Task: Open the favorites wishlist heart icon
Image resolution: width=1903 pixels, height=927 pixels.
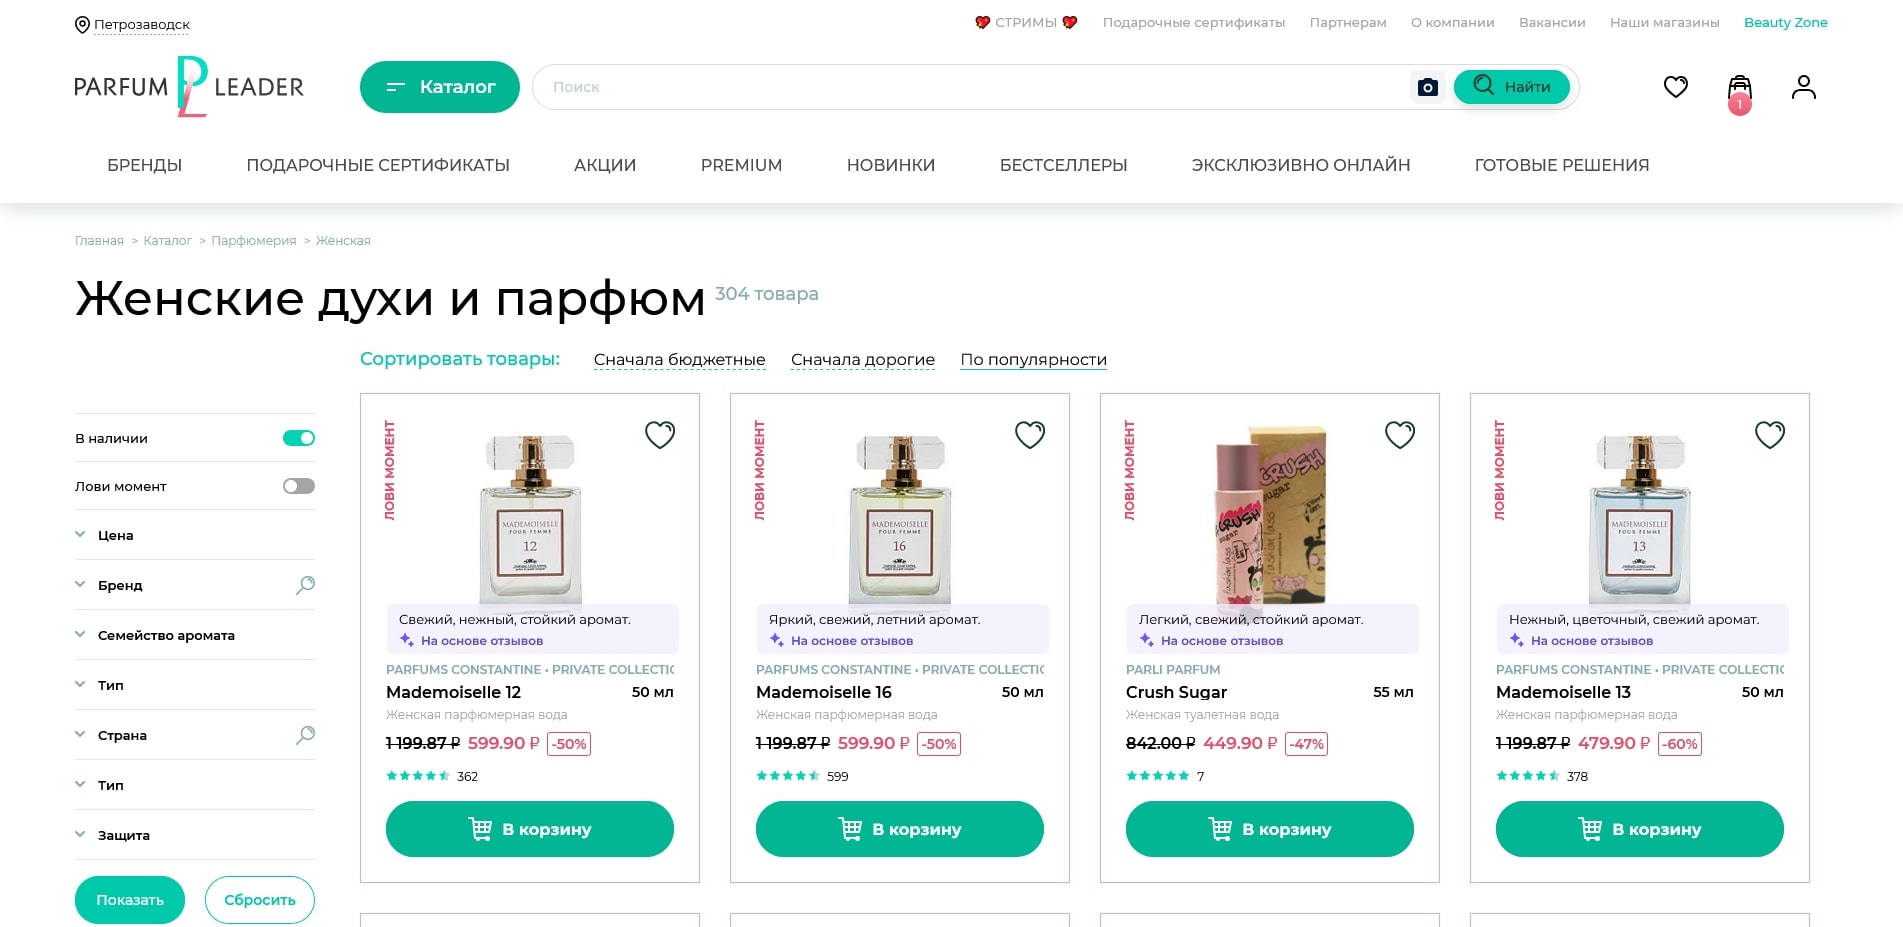Action: coord(1676,87)
